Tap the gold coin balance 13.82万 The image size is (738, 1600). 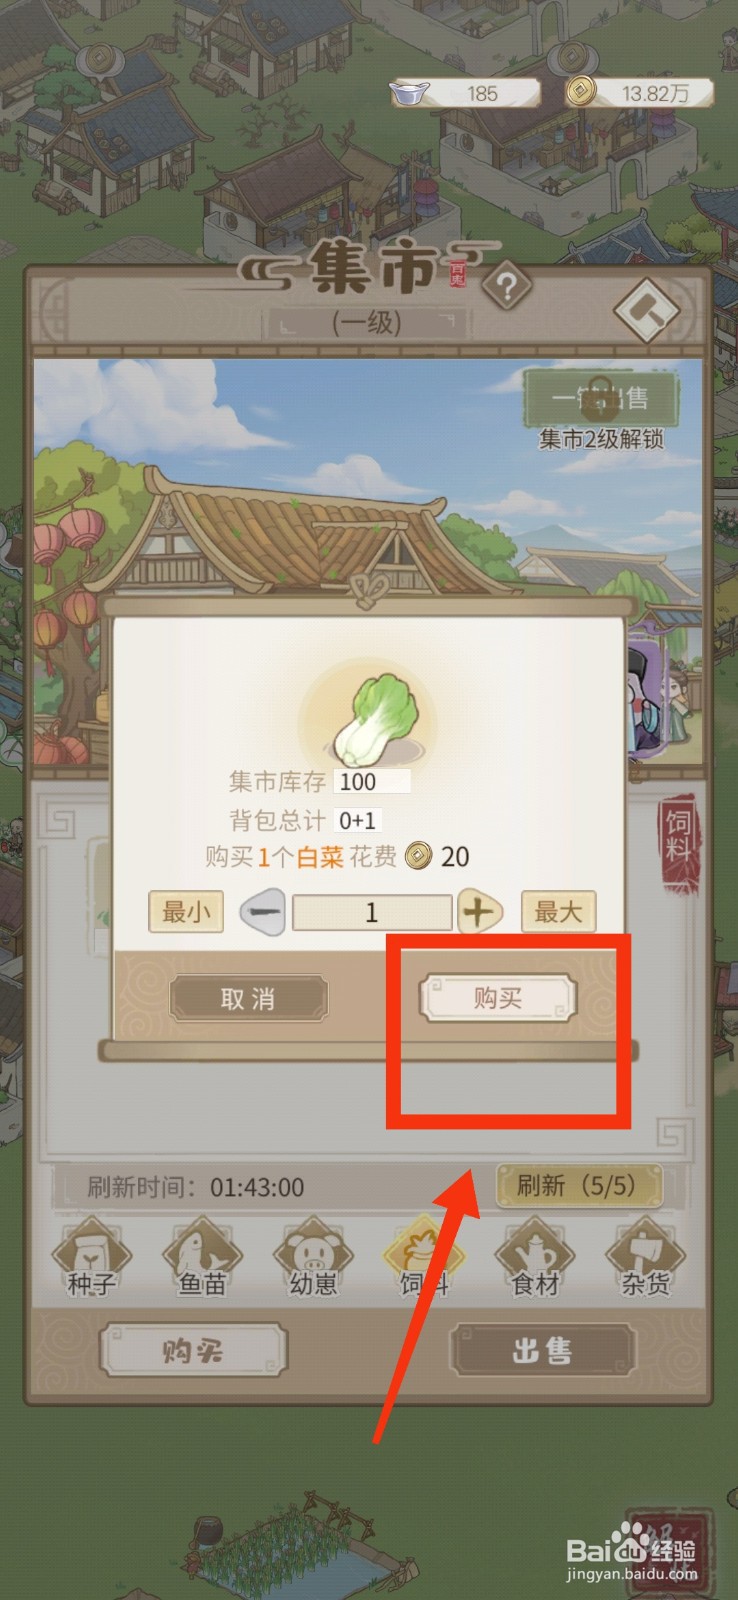pyautogui.click(x=639, y=93)
